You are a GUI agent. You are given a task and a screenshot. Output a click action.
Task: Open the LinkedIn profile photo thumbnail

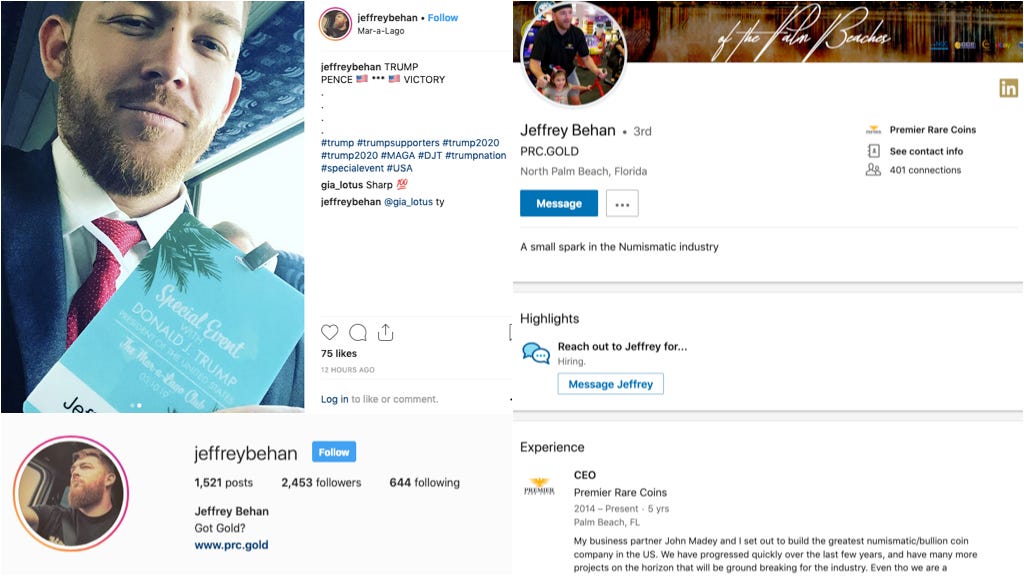[573, 54]
